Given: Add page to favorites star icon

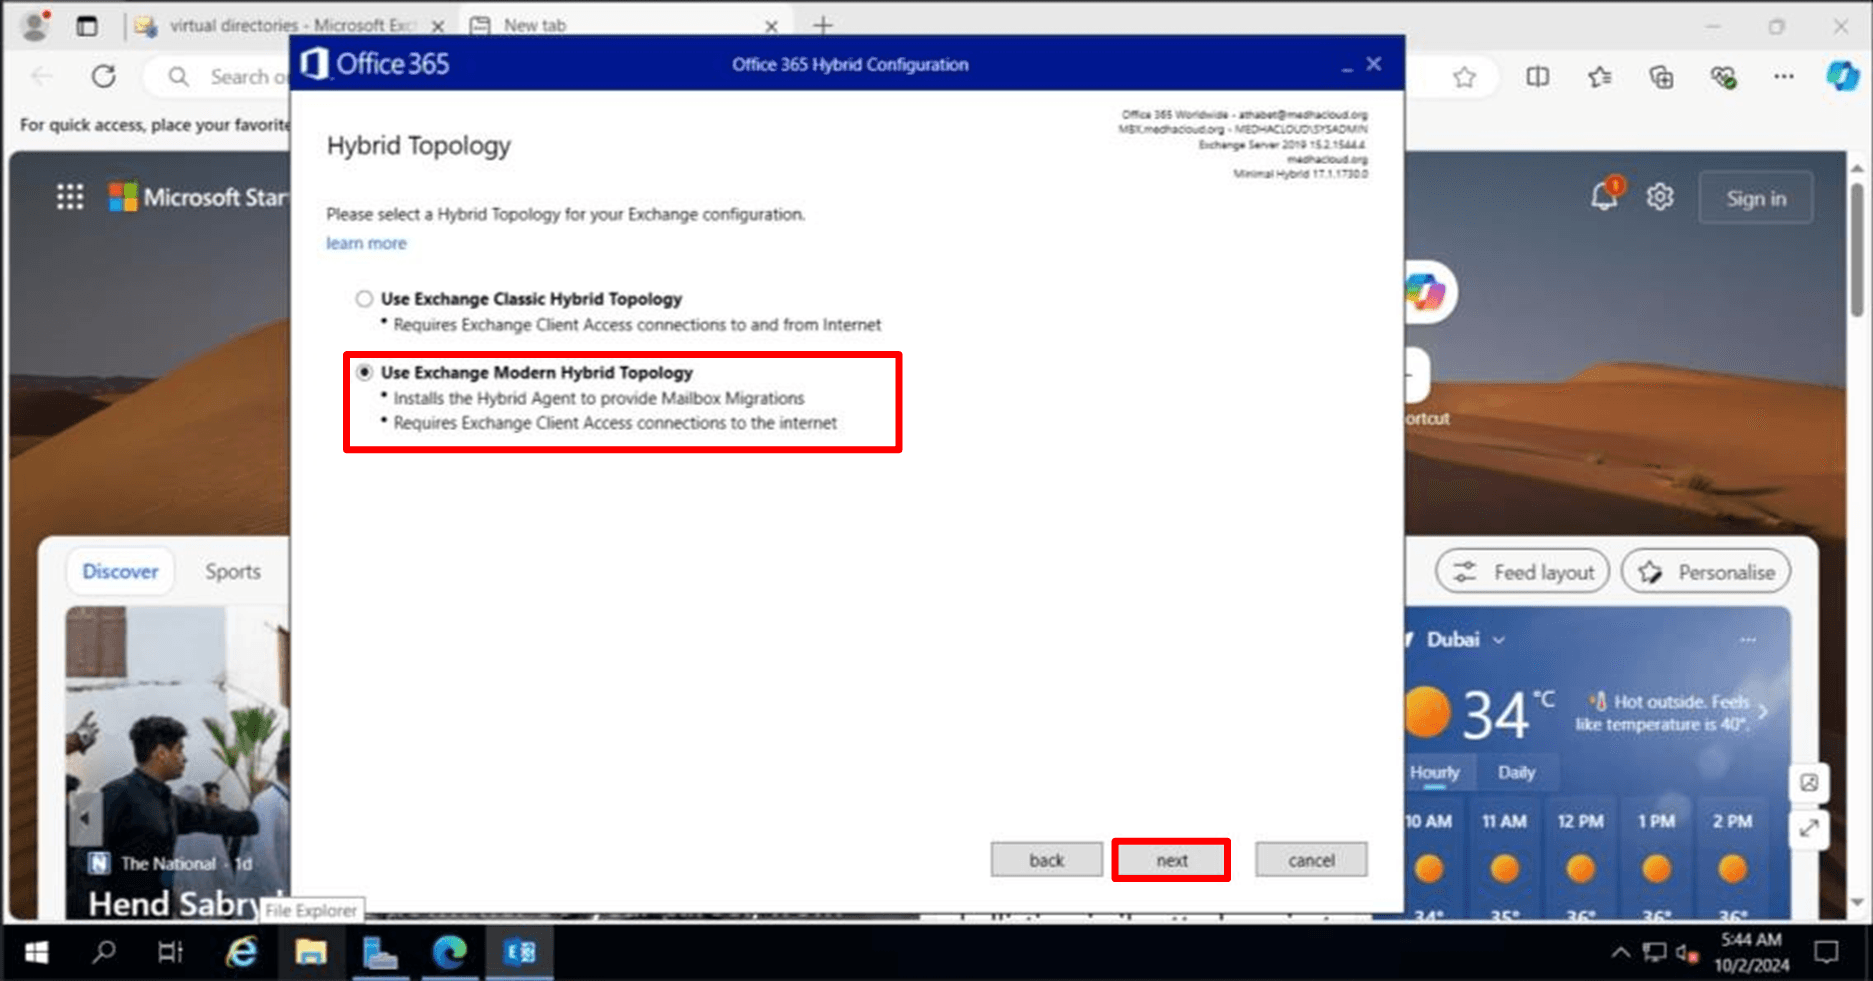Looking at the screenshot, I should click(x=1464, y=77).
